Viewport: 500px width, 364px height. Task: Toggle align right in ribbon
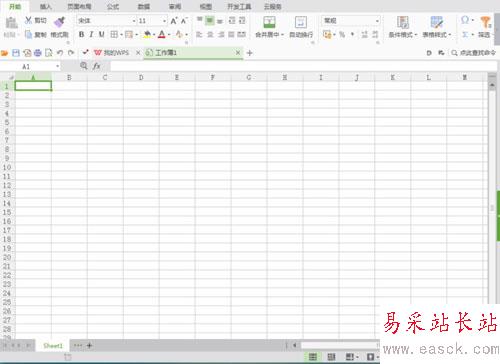click(x=221, y=34)
